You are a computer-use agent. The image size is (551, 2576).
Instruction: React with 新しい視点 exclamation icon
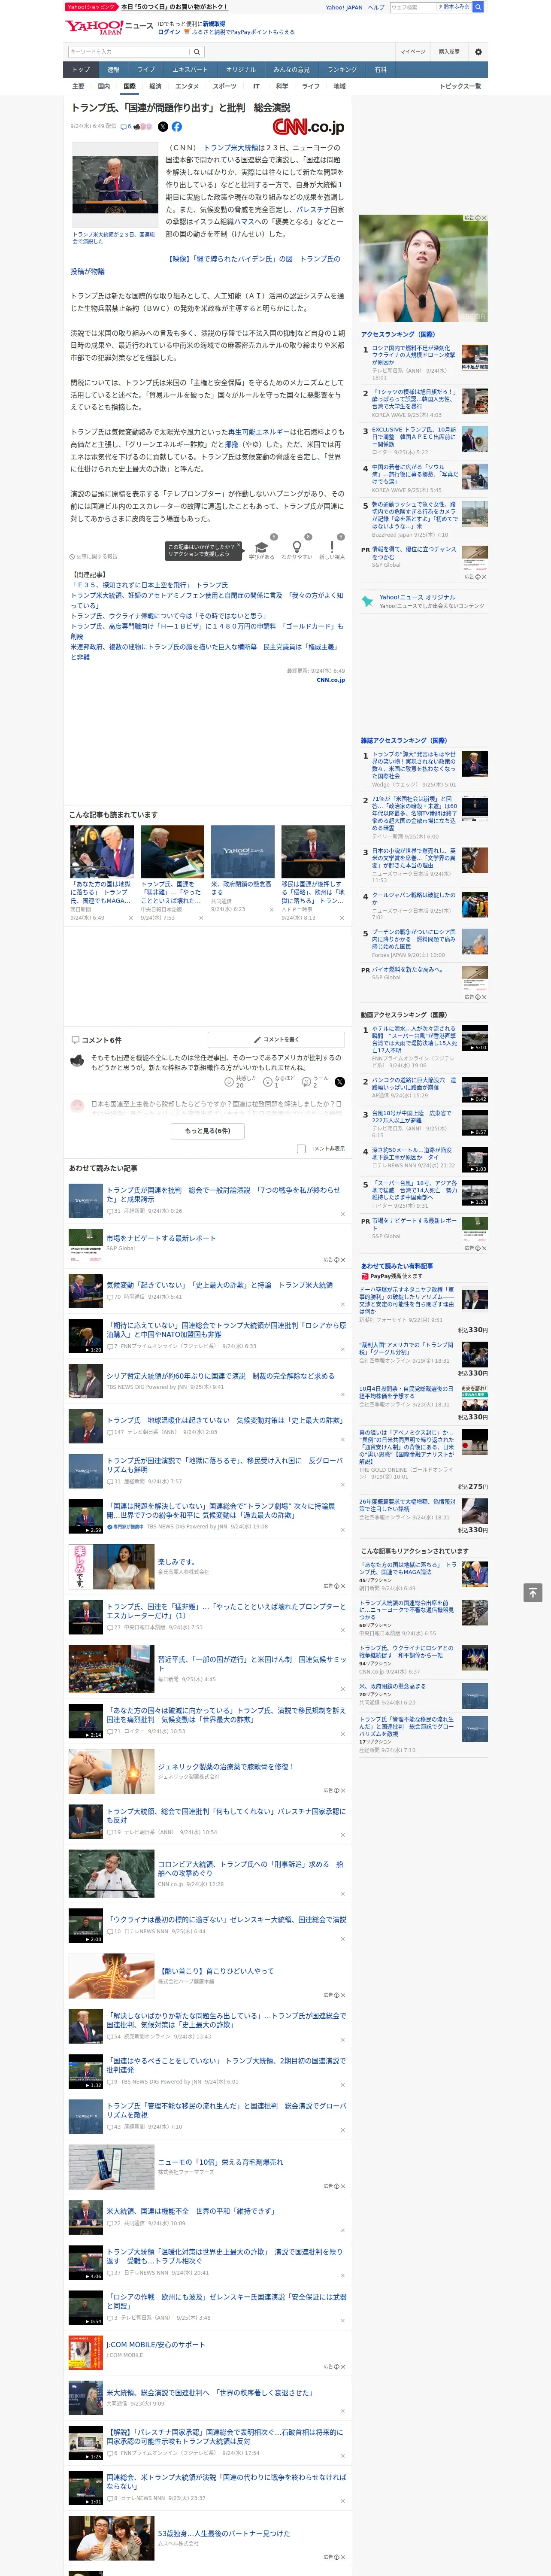(x=332, y=547)
